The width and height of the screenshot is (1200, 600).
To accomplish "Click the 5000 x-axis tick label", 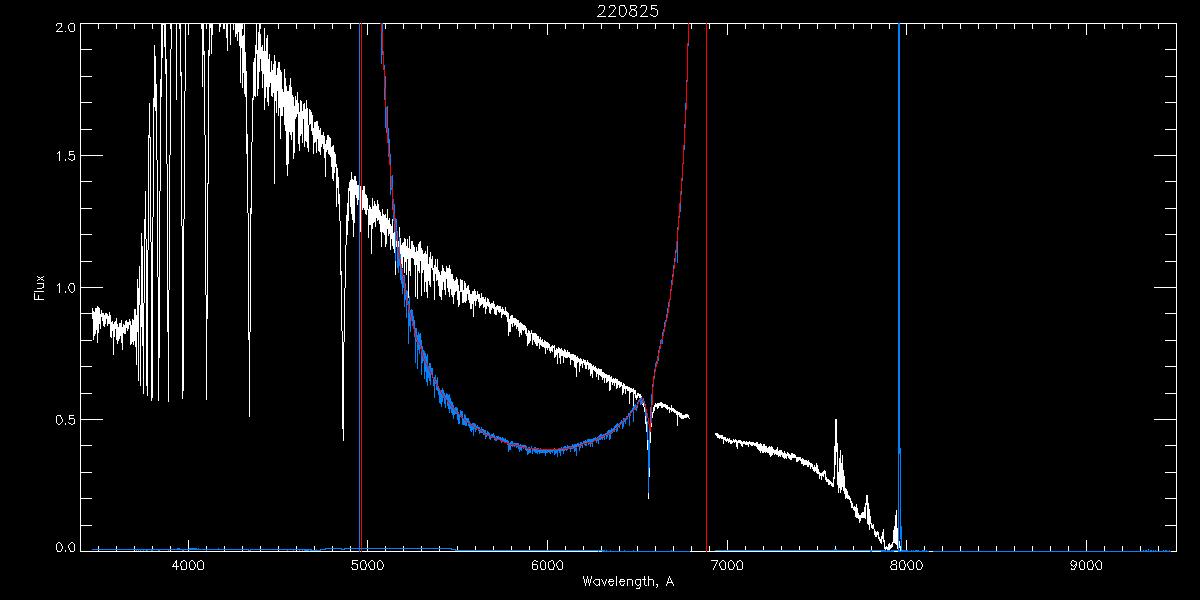I will 368,566.
